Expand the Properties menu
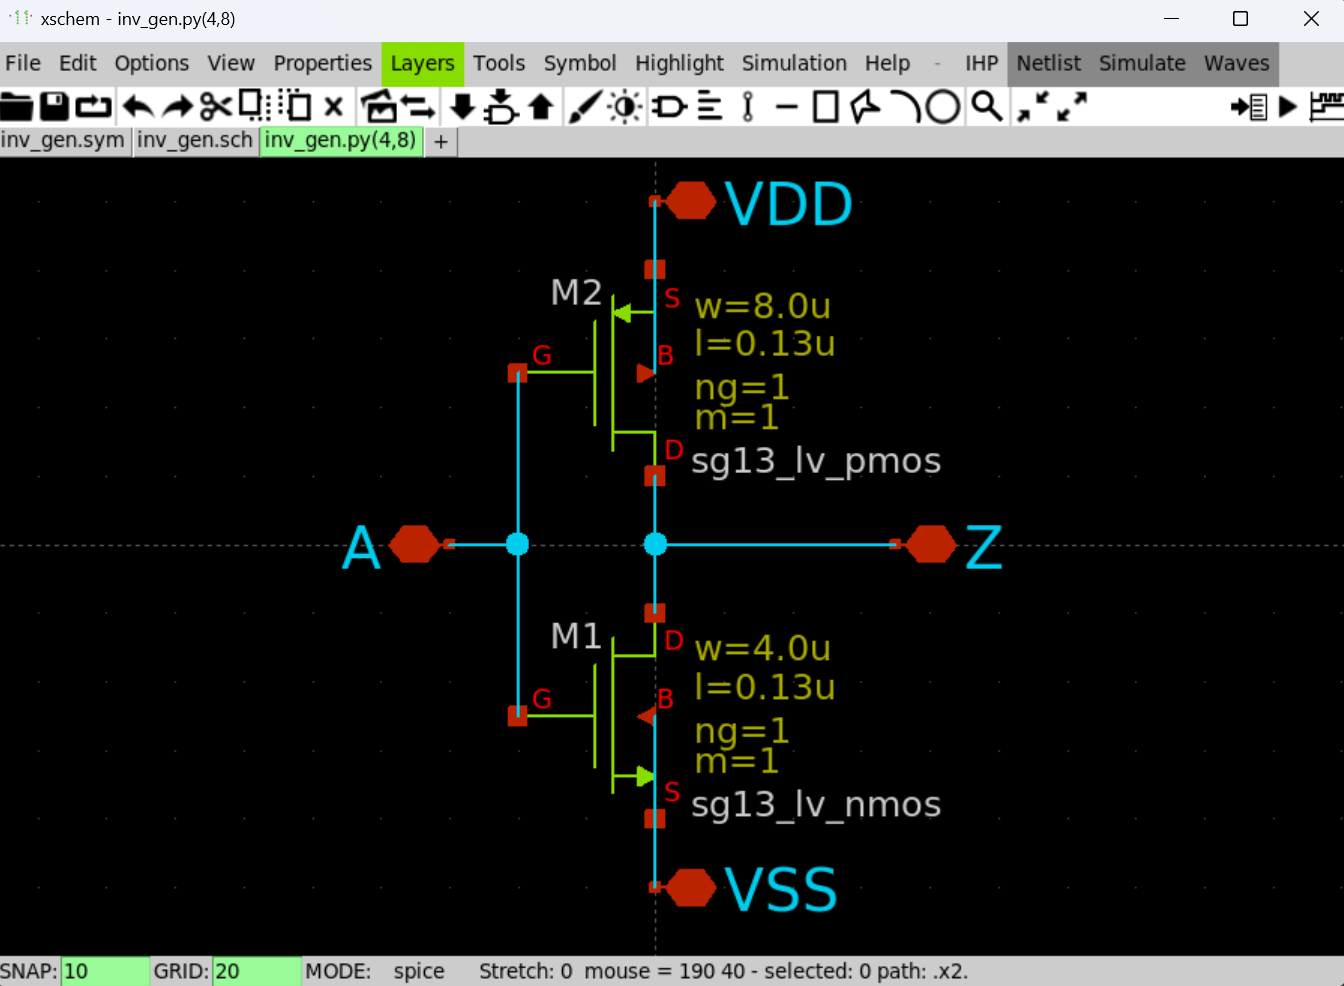This screenshot has height=986, width=1344. 322,64
